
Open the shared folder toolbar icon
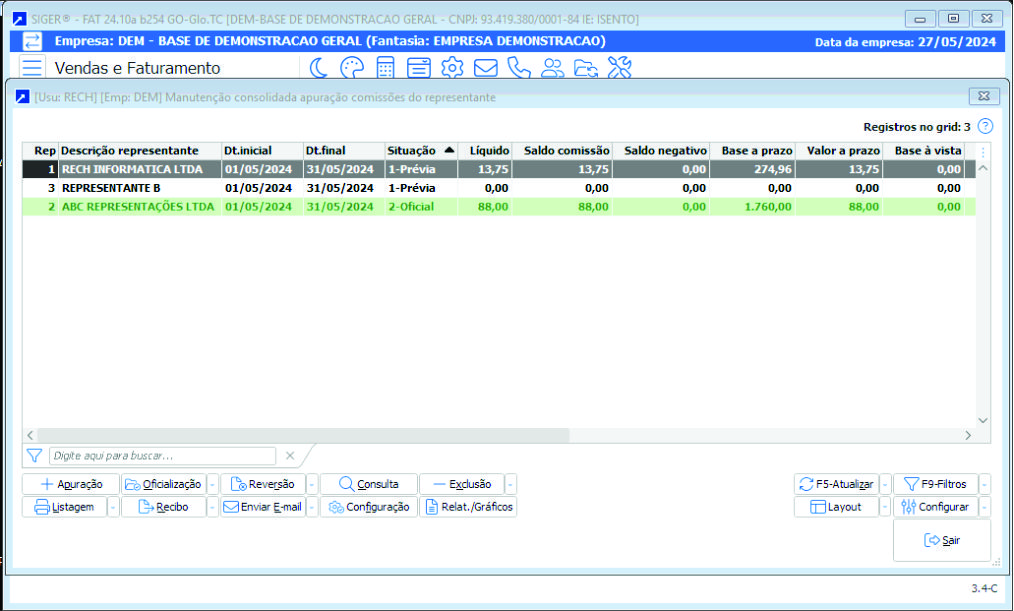point(585,67)
